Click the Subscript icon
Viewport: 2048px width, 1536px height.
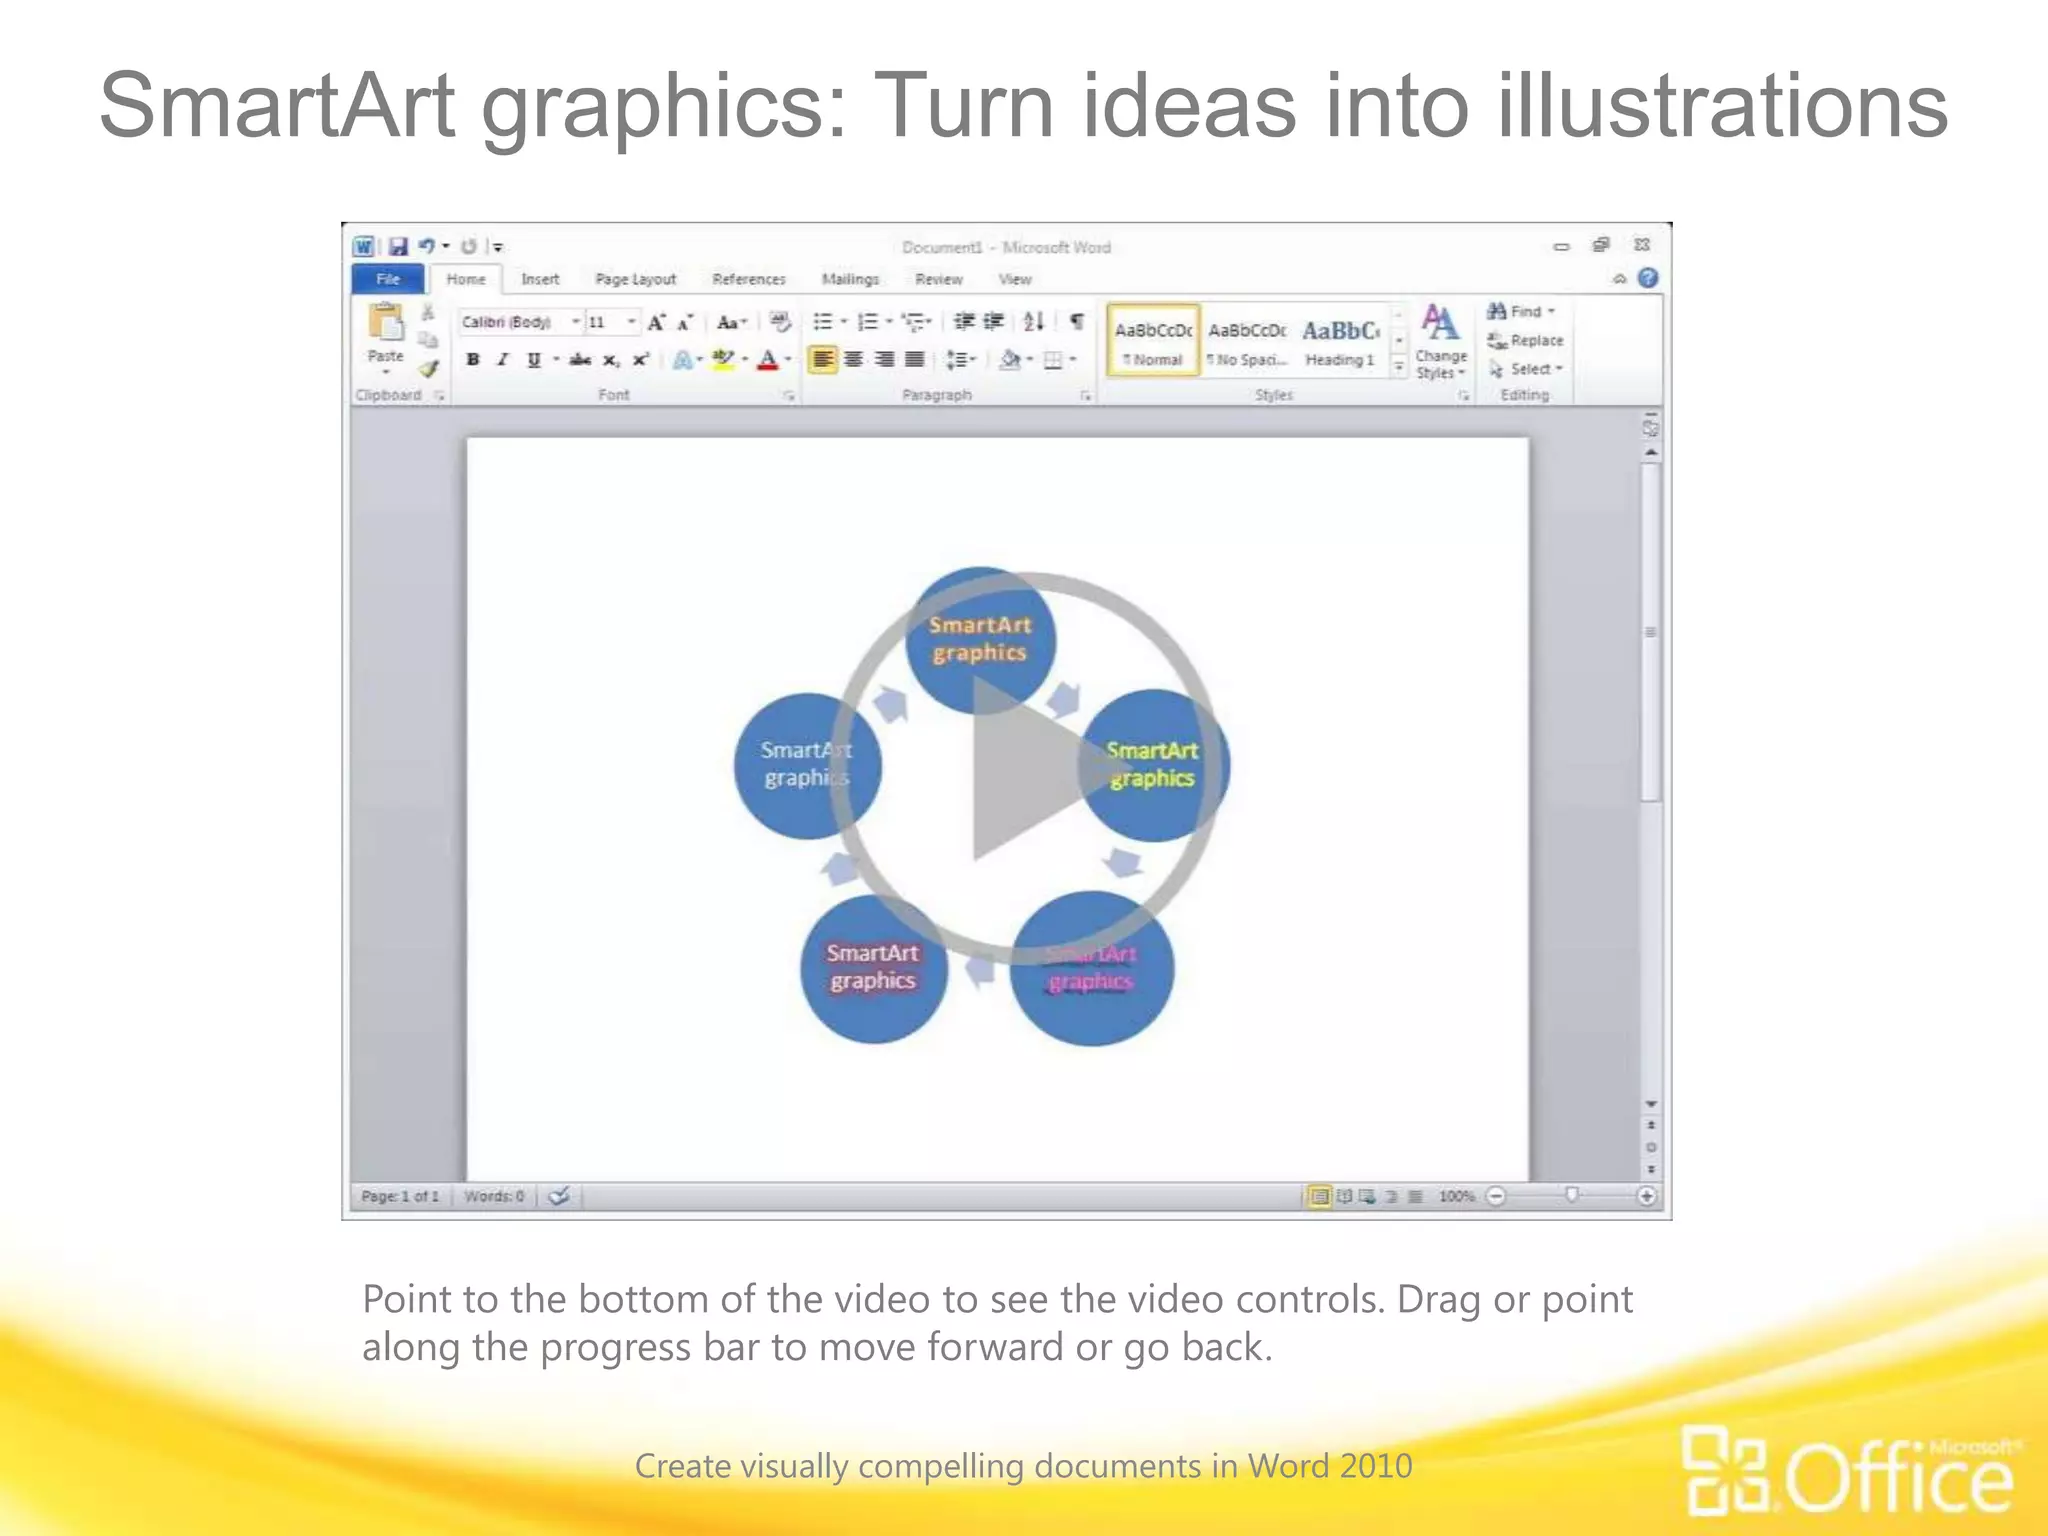[611, 360]
